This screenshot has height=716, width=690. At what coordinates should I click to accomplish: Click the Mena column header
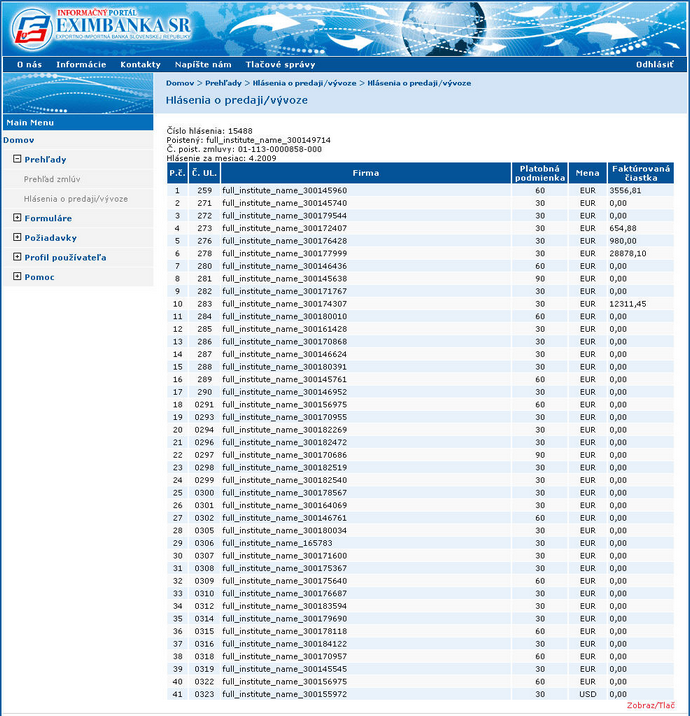[x=587, y=173]
